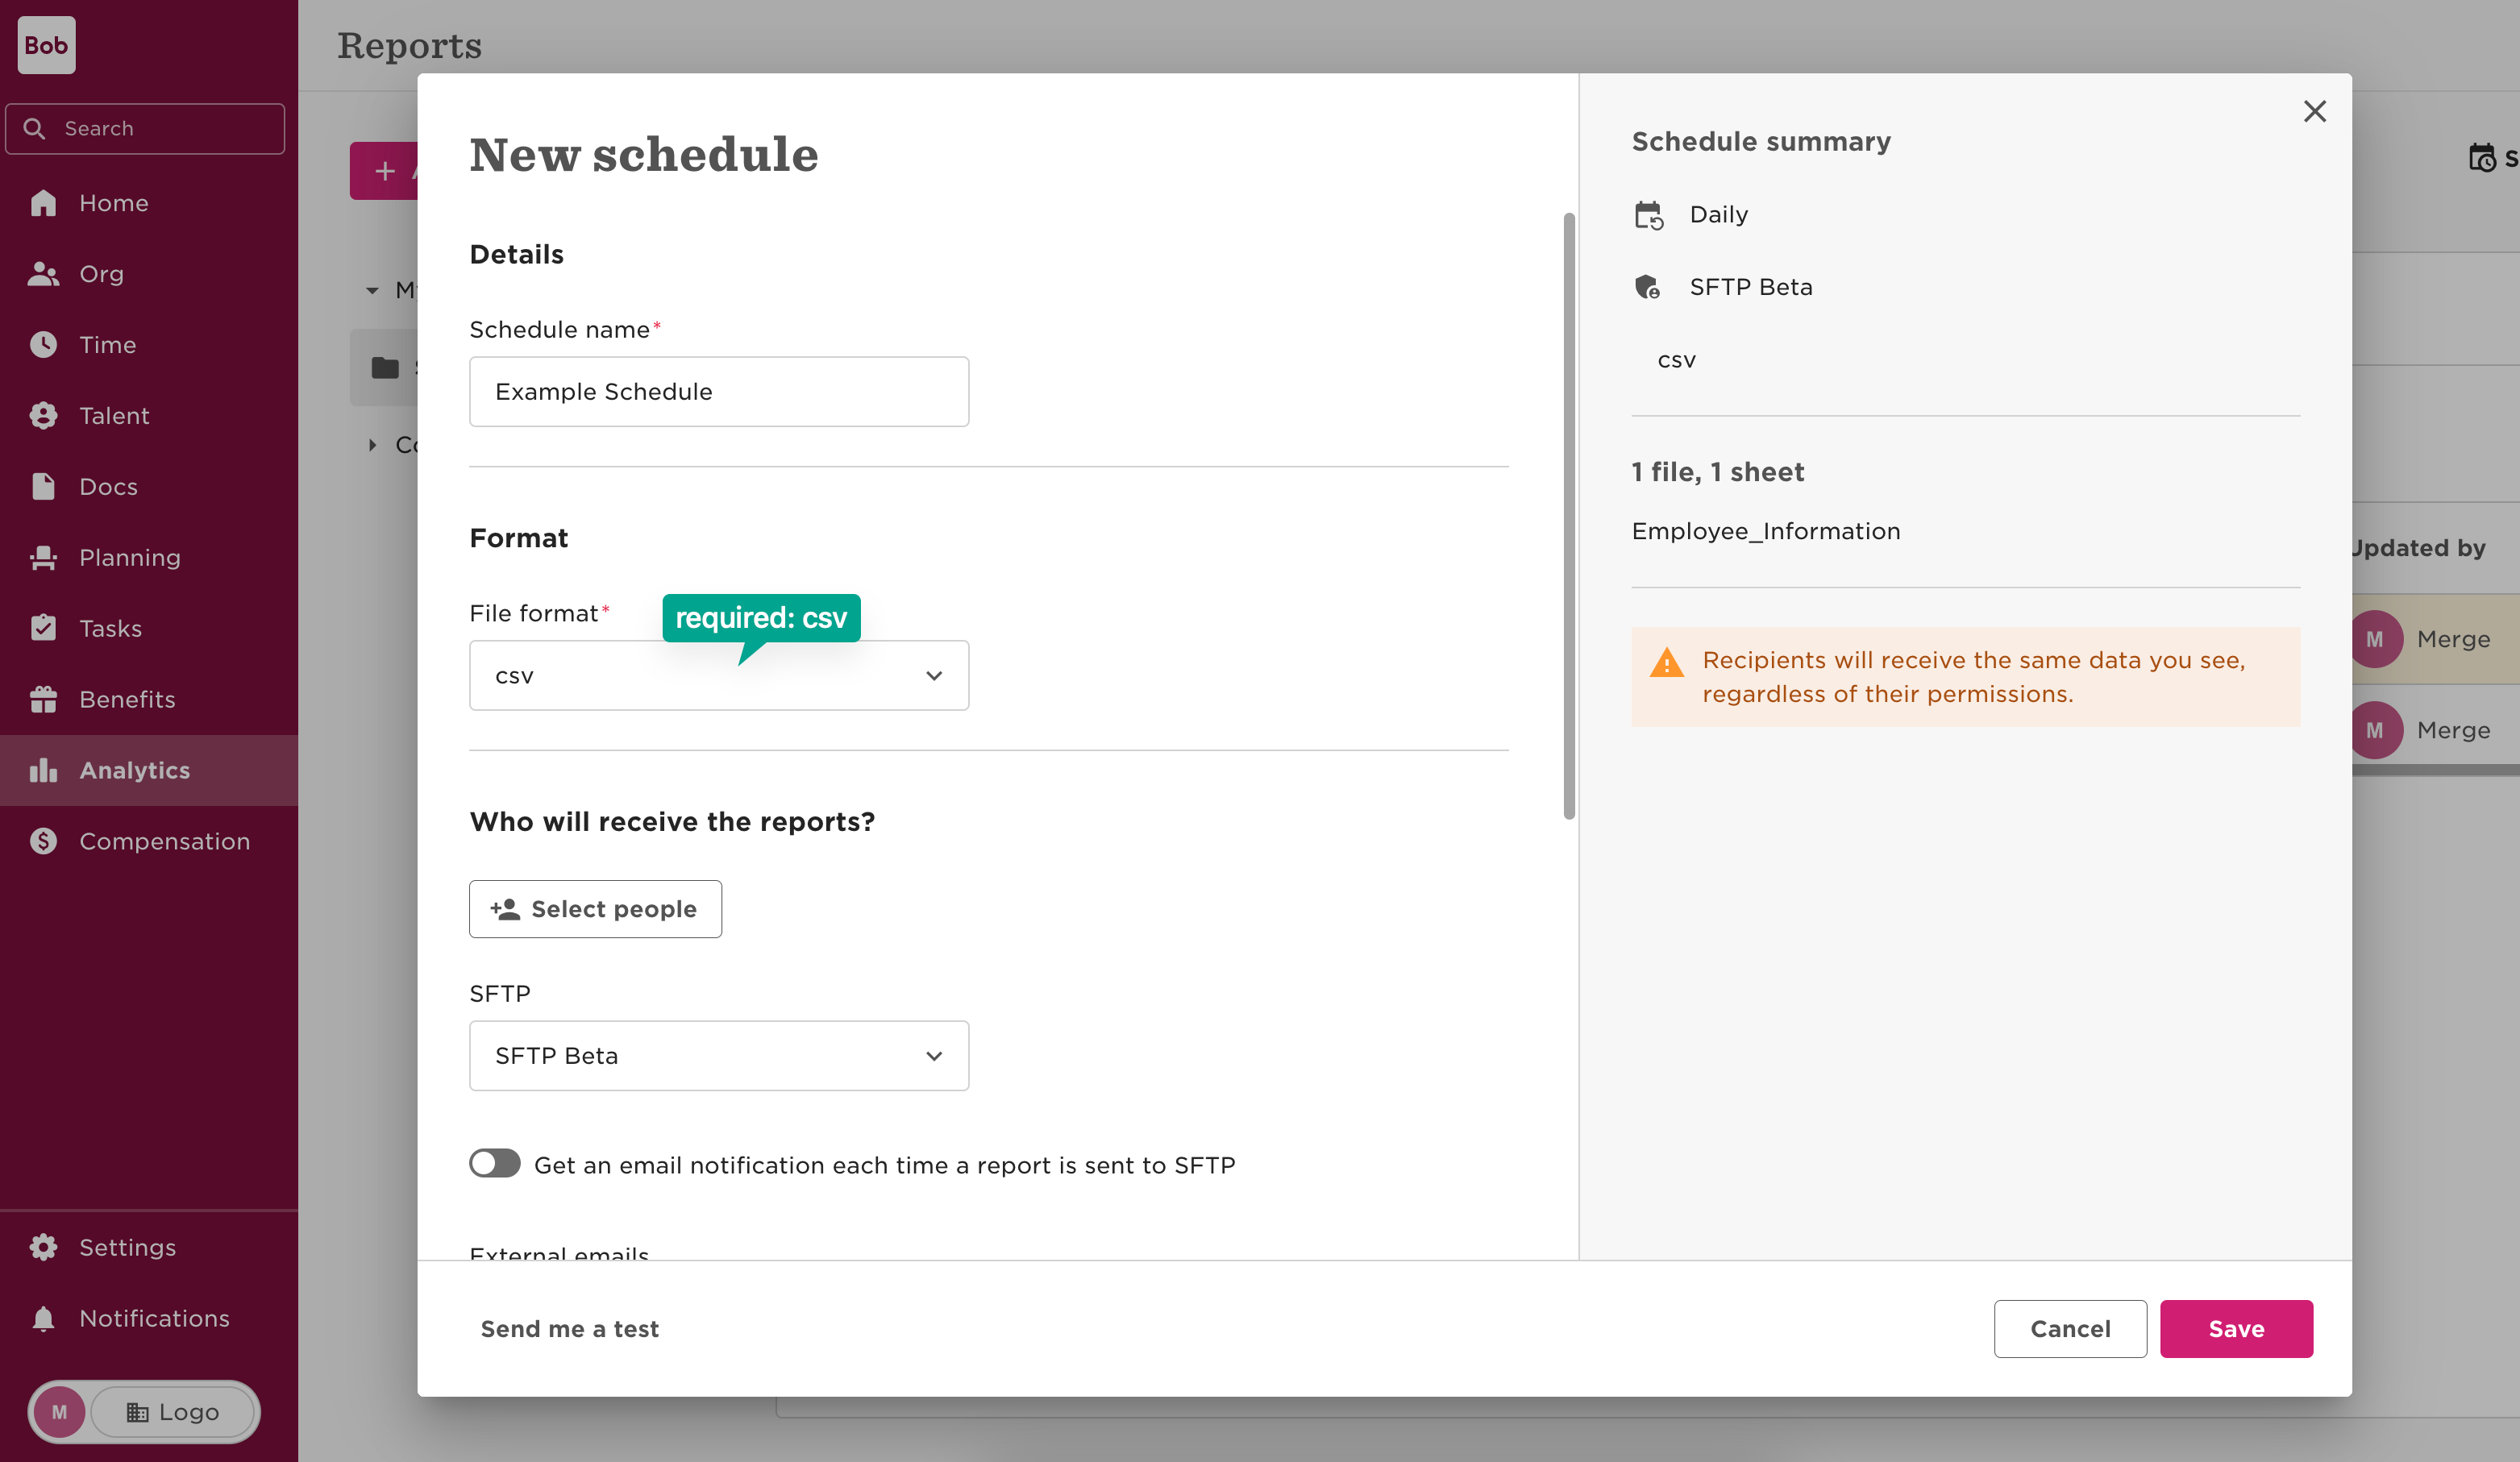Collapse the expanded folder tree arrow
Viewport: 2520px width, 1462px height.
click(372, 291)
